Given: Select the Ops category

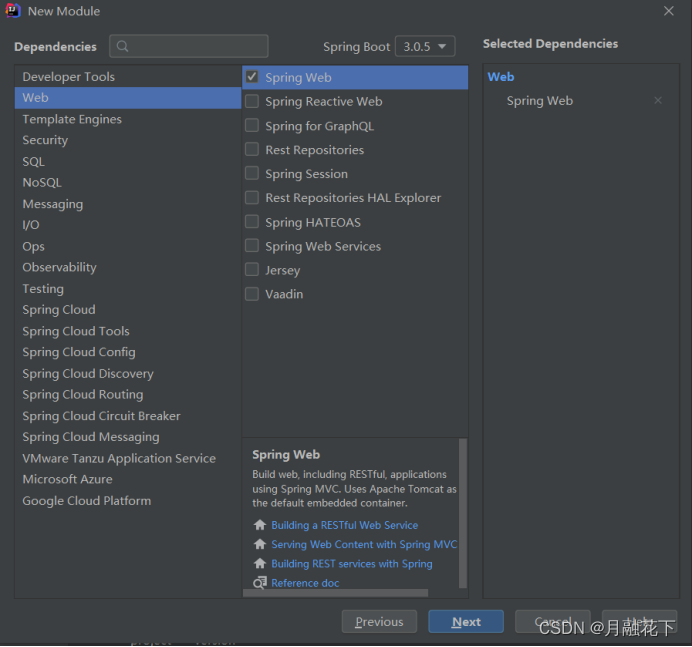Looking at the screenshot, I should 128,246.
